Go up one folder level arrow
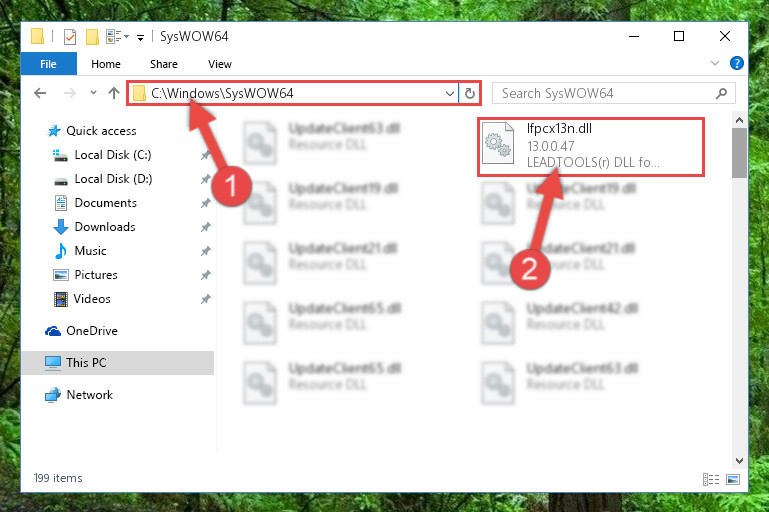Viewport: 769px width, 512px height. tap(114, 93)
